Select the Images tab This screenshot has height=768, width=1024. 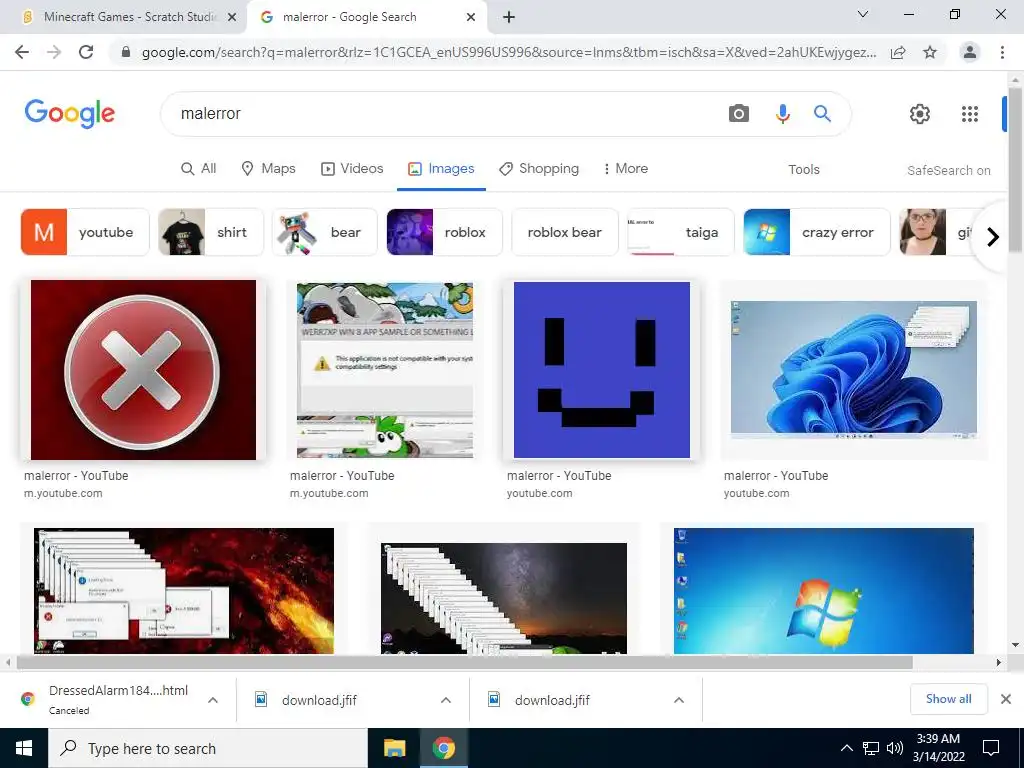click(x=441, y=168)
